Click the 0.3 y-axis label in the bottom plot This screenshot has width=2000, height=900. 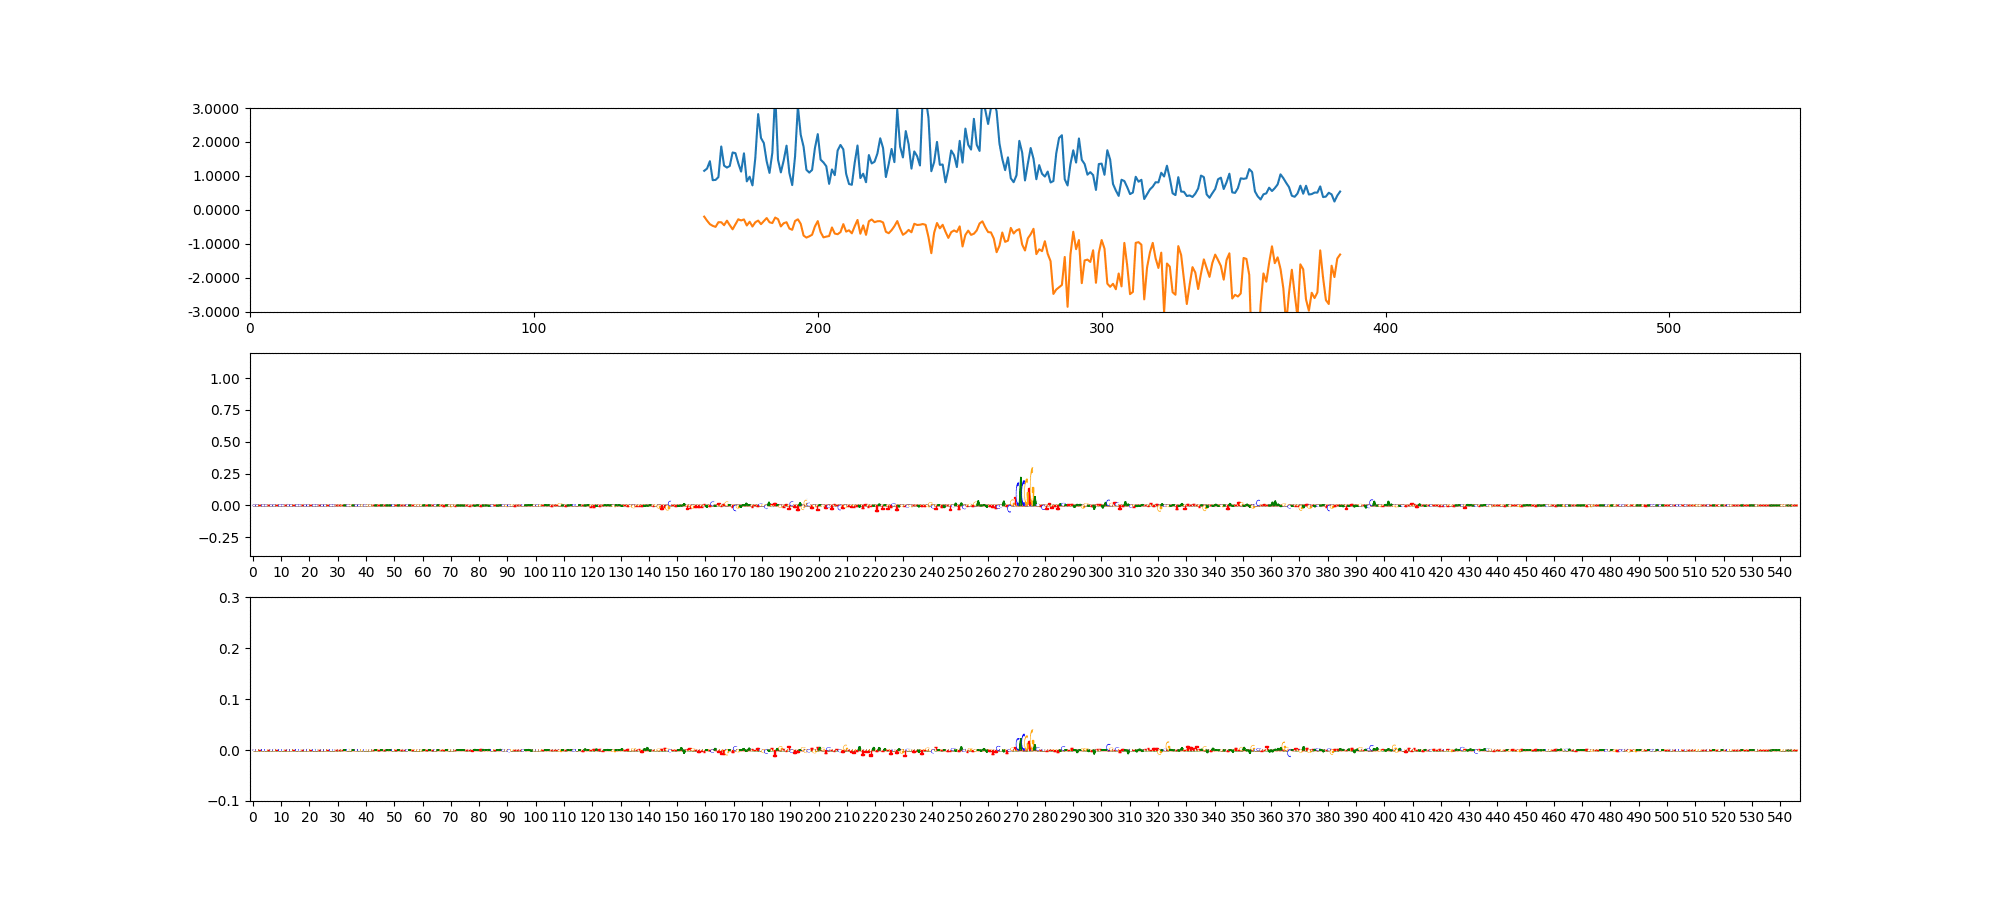pyautogui.click(x=229, y=598)
